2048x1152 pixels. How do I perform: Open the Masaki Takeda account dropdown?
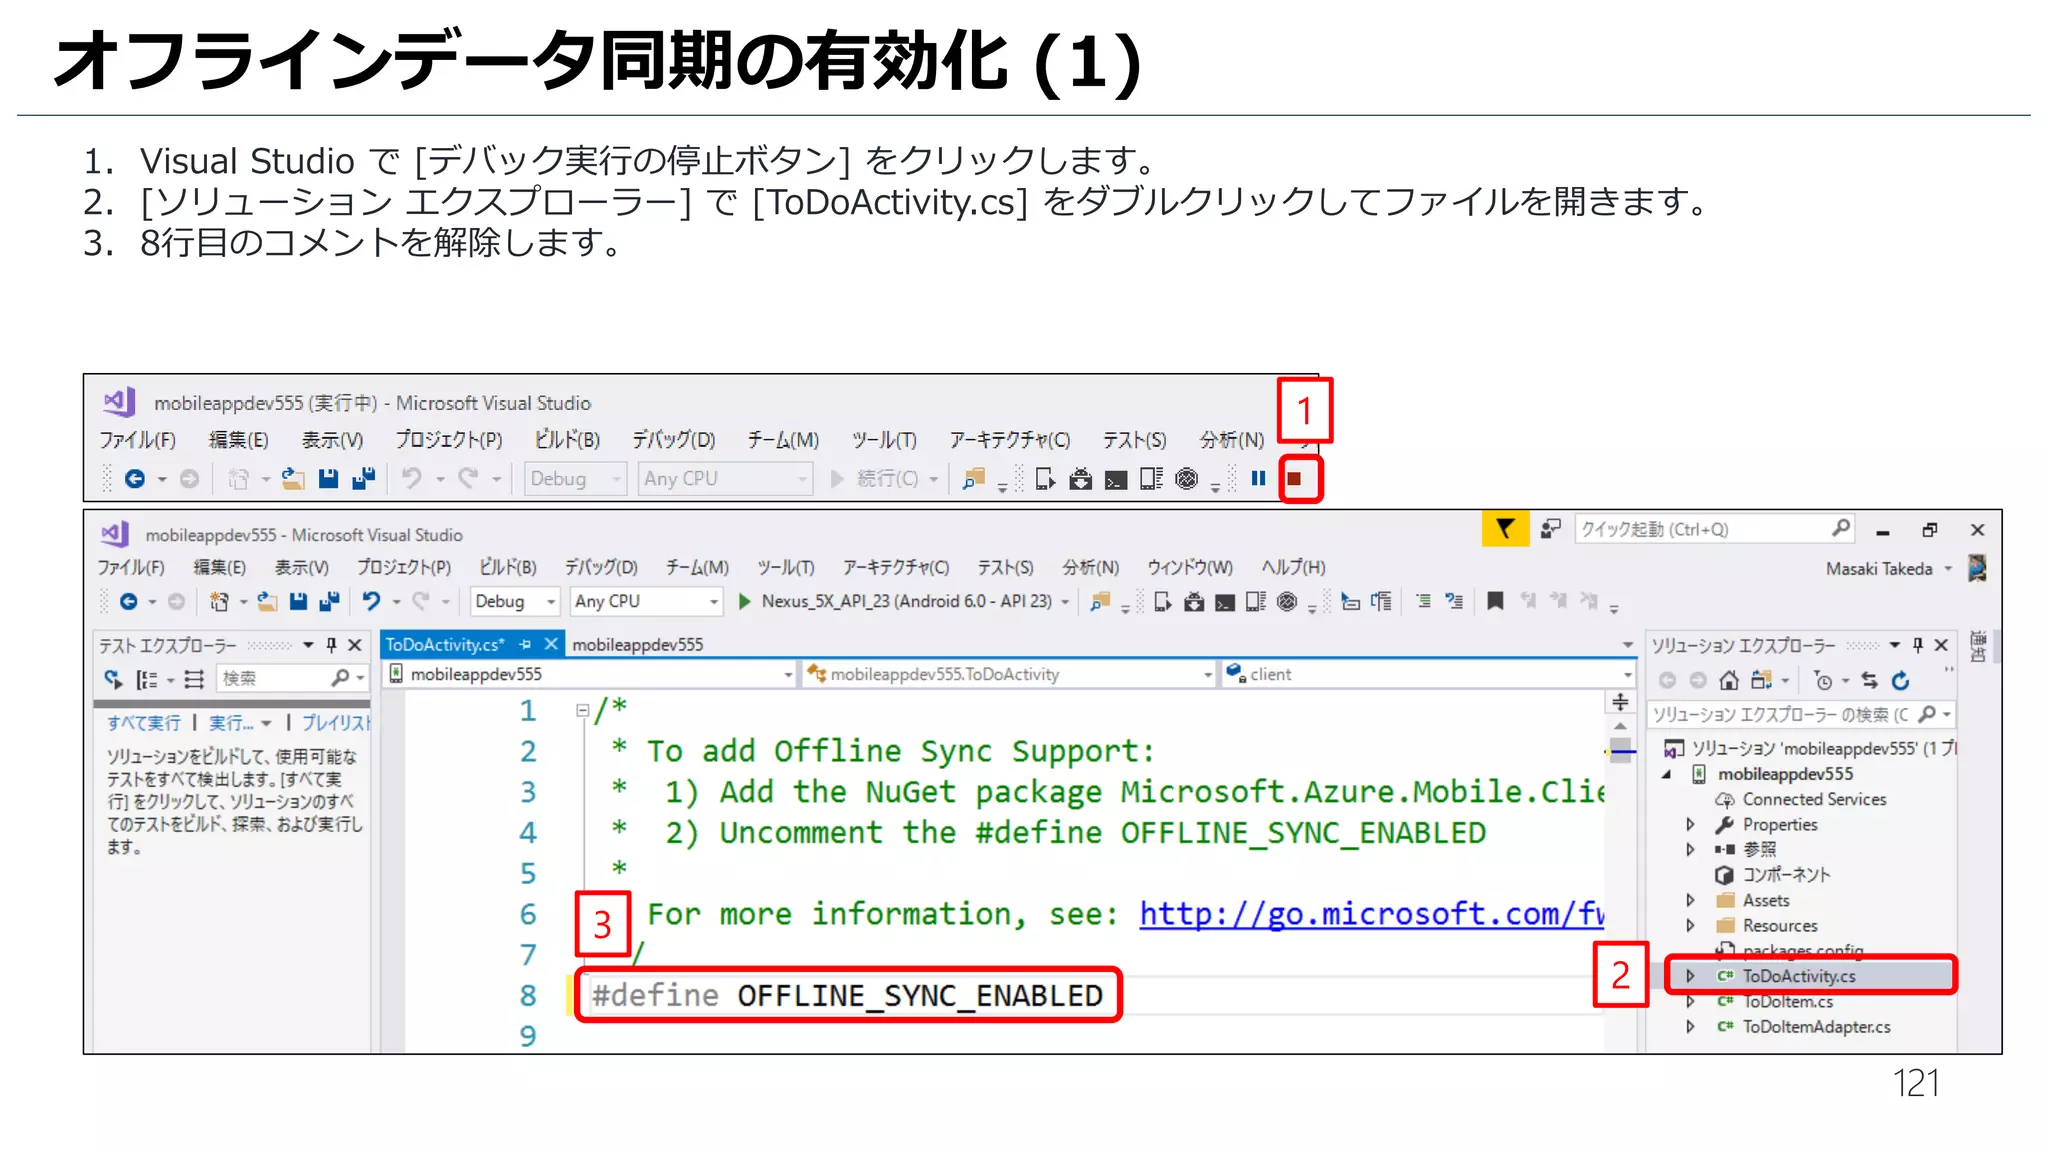click(1948, 568)
